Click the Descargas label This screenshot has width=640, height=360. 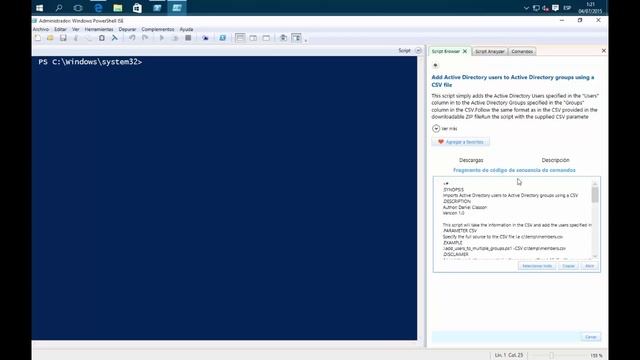471,160
